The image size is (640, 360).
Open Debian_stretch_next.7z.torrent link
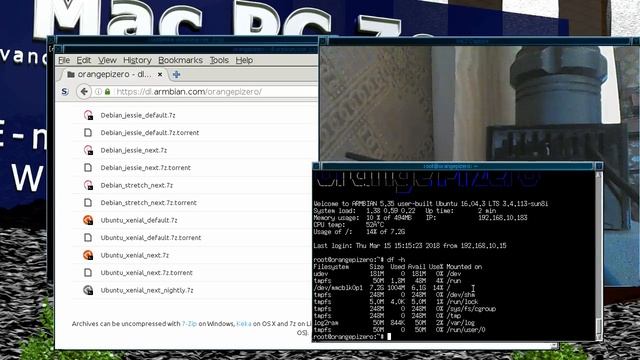tap(149, 203)
